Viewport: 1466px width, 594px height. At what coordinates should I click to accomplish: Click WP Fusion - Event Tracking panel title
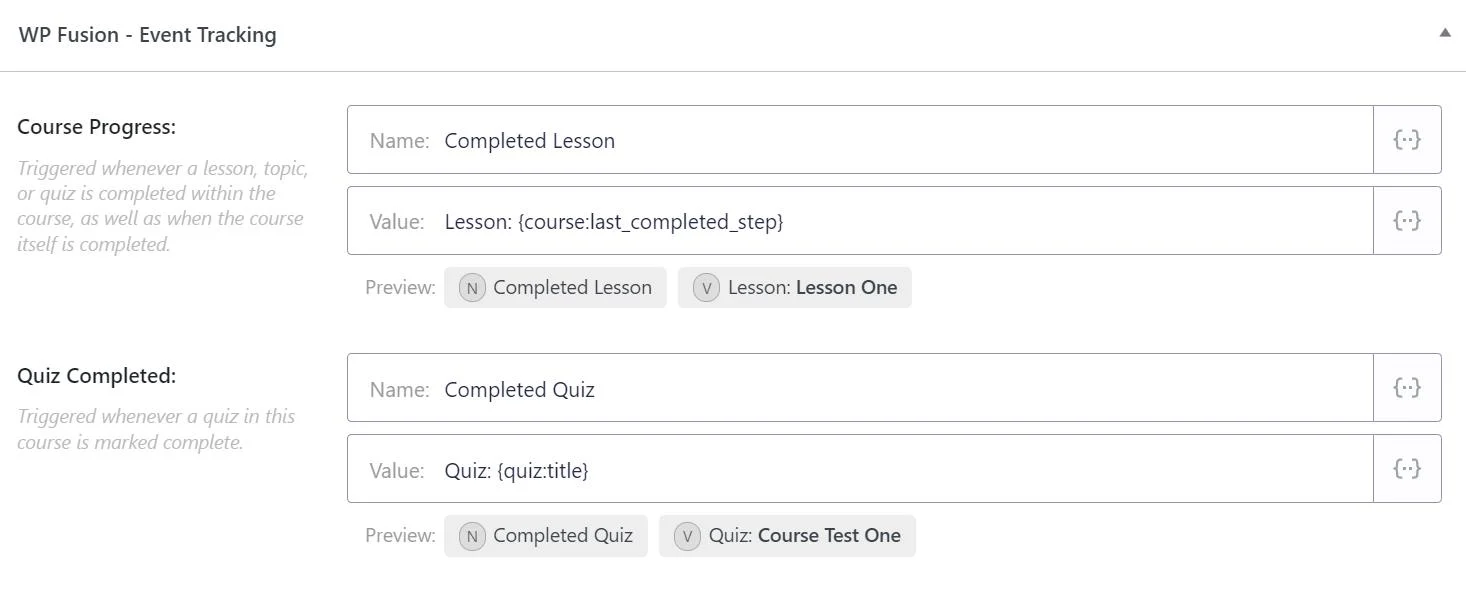[147, 35]
